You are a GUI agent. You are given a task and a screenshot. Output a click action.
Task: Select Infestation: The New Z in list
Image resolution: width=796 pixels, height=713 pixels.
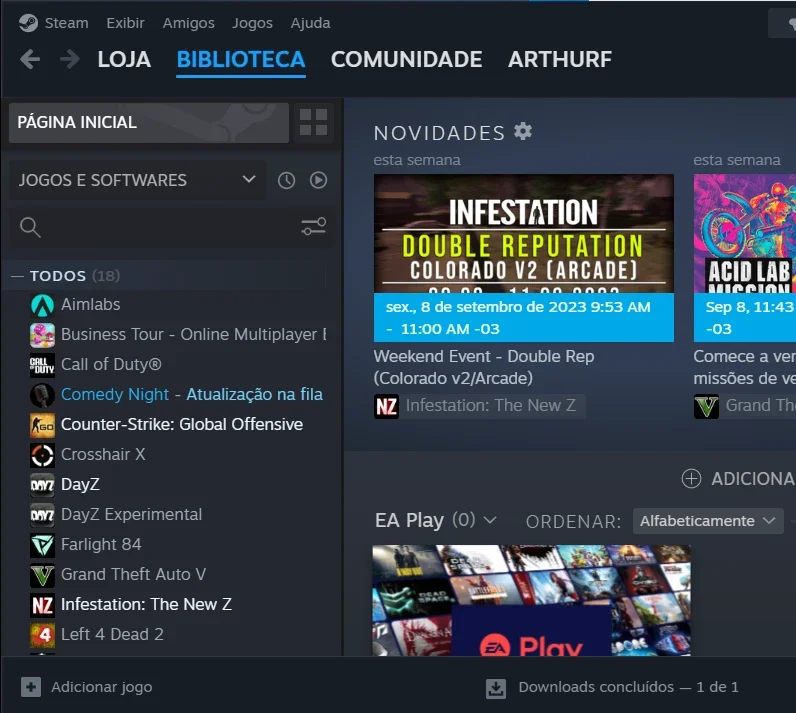click(146, 604)
